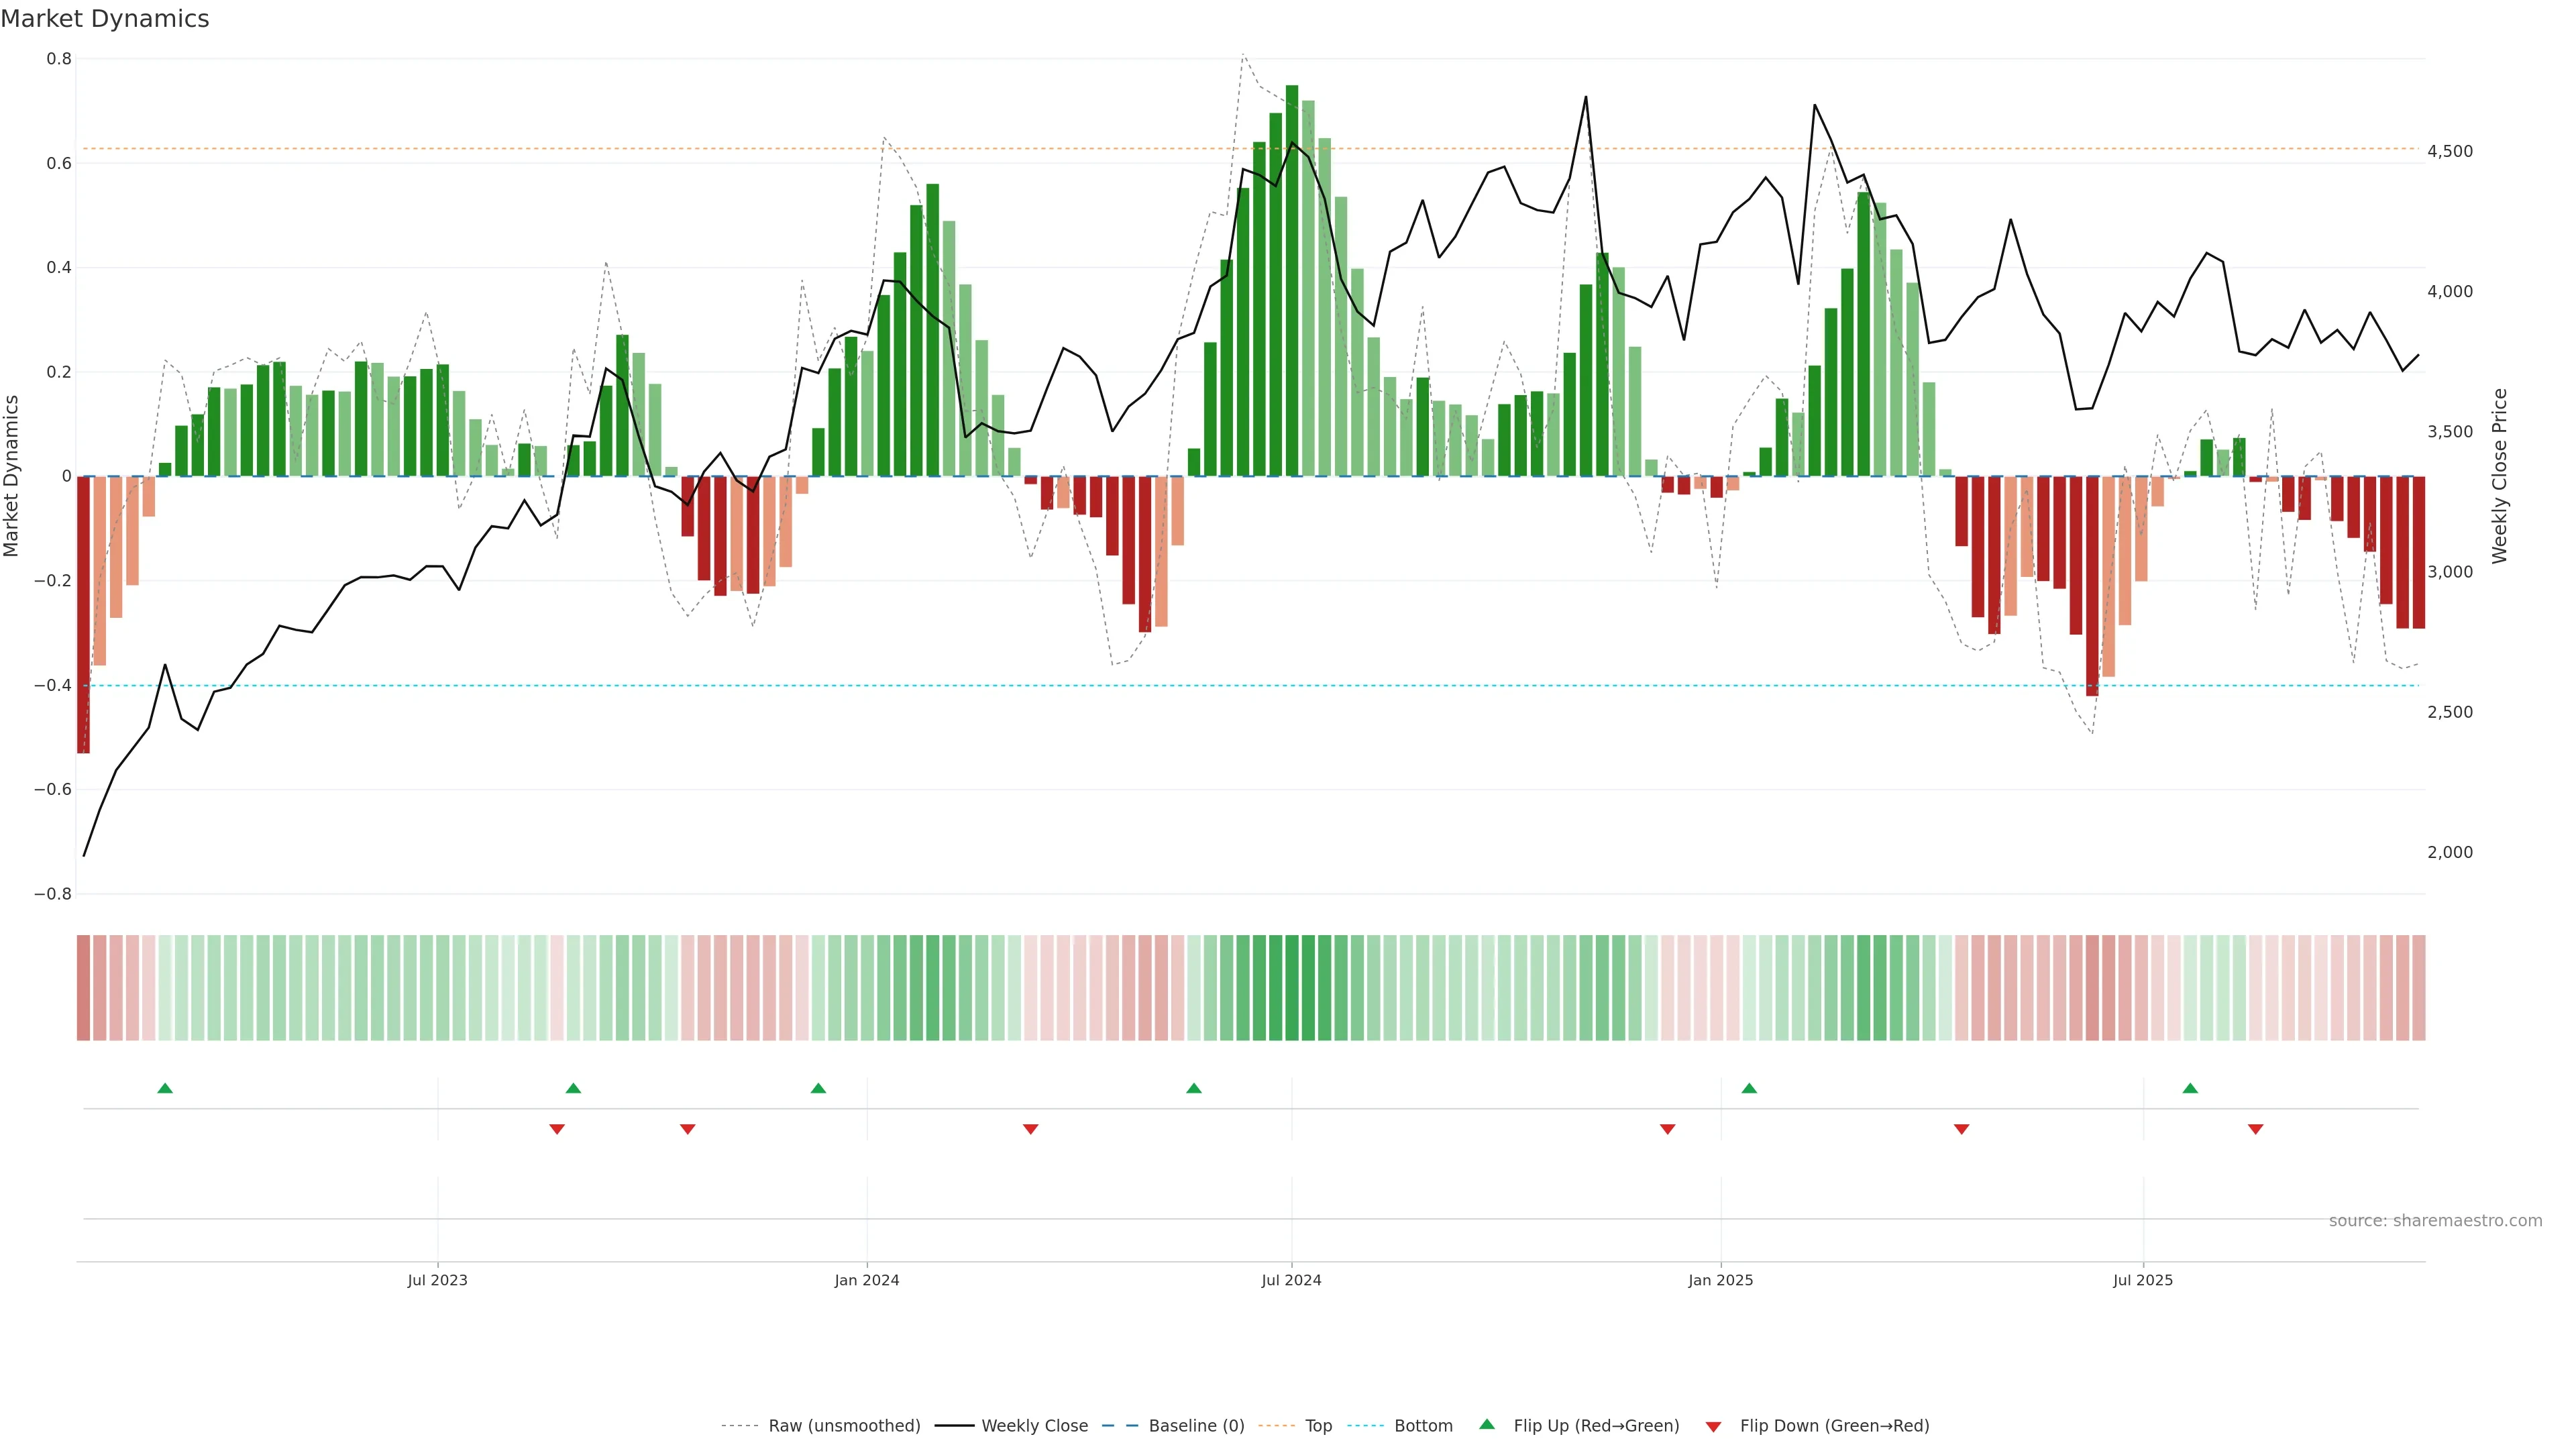Click the red flip-down marker after Jan 2024
This screenshot has height=1449, width=2576.
pyautogui.click(x=1030, y=1129)
